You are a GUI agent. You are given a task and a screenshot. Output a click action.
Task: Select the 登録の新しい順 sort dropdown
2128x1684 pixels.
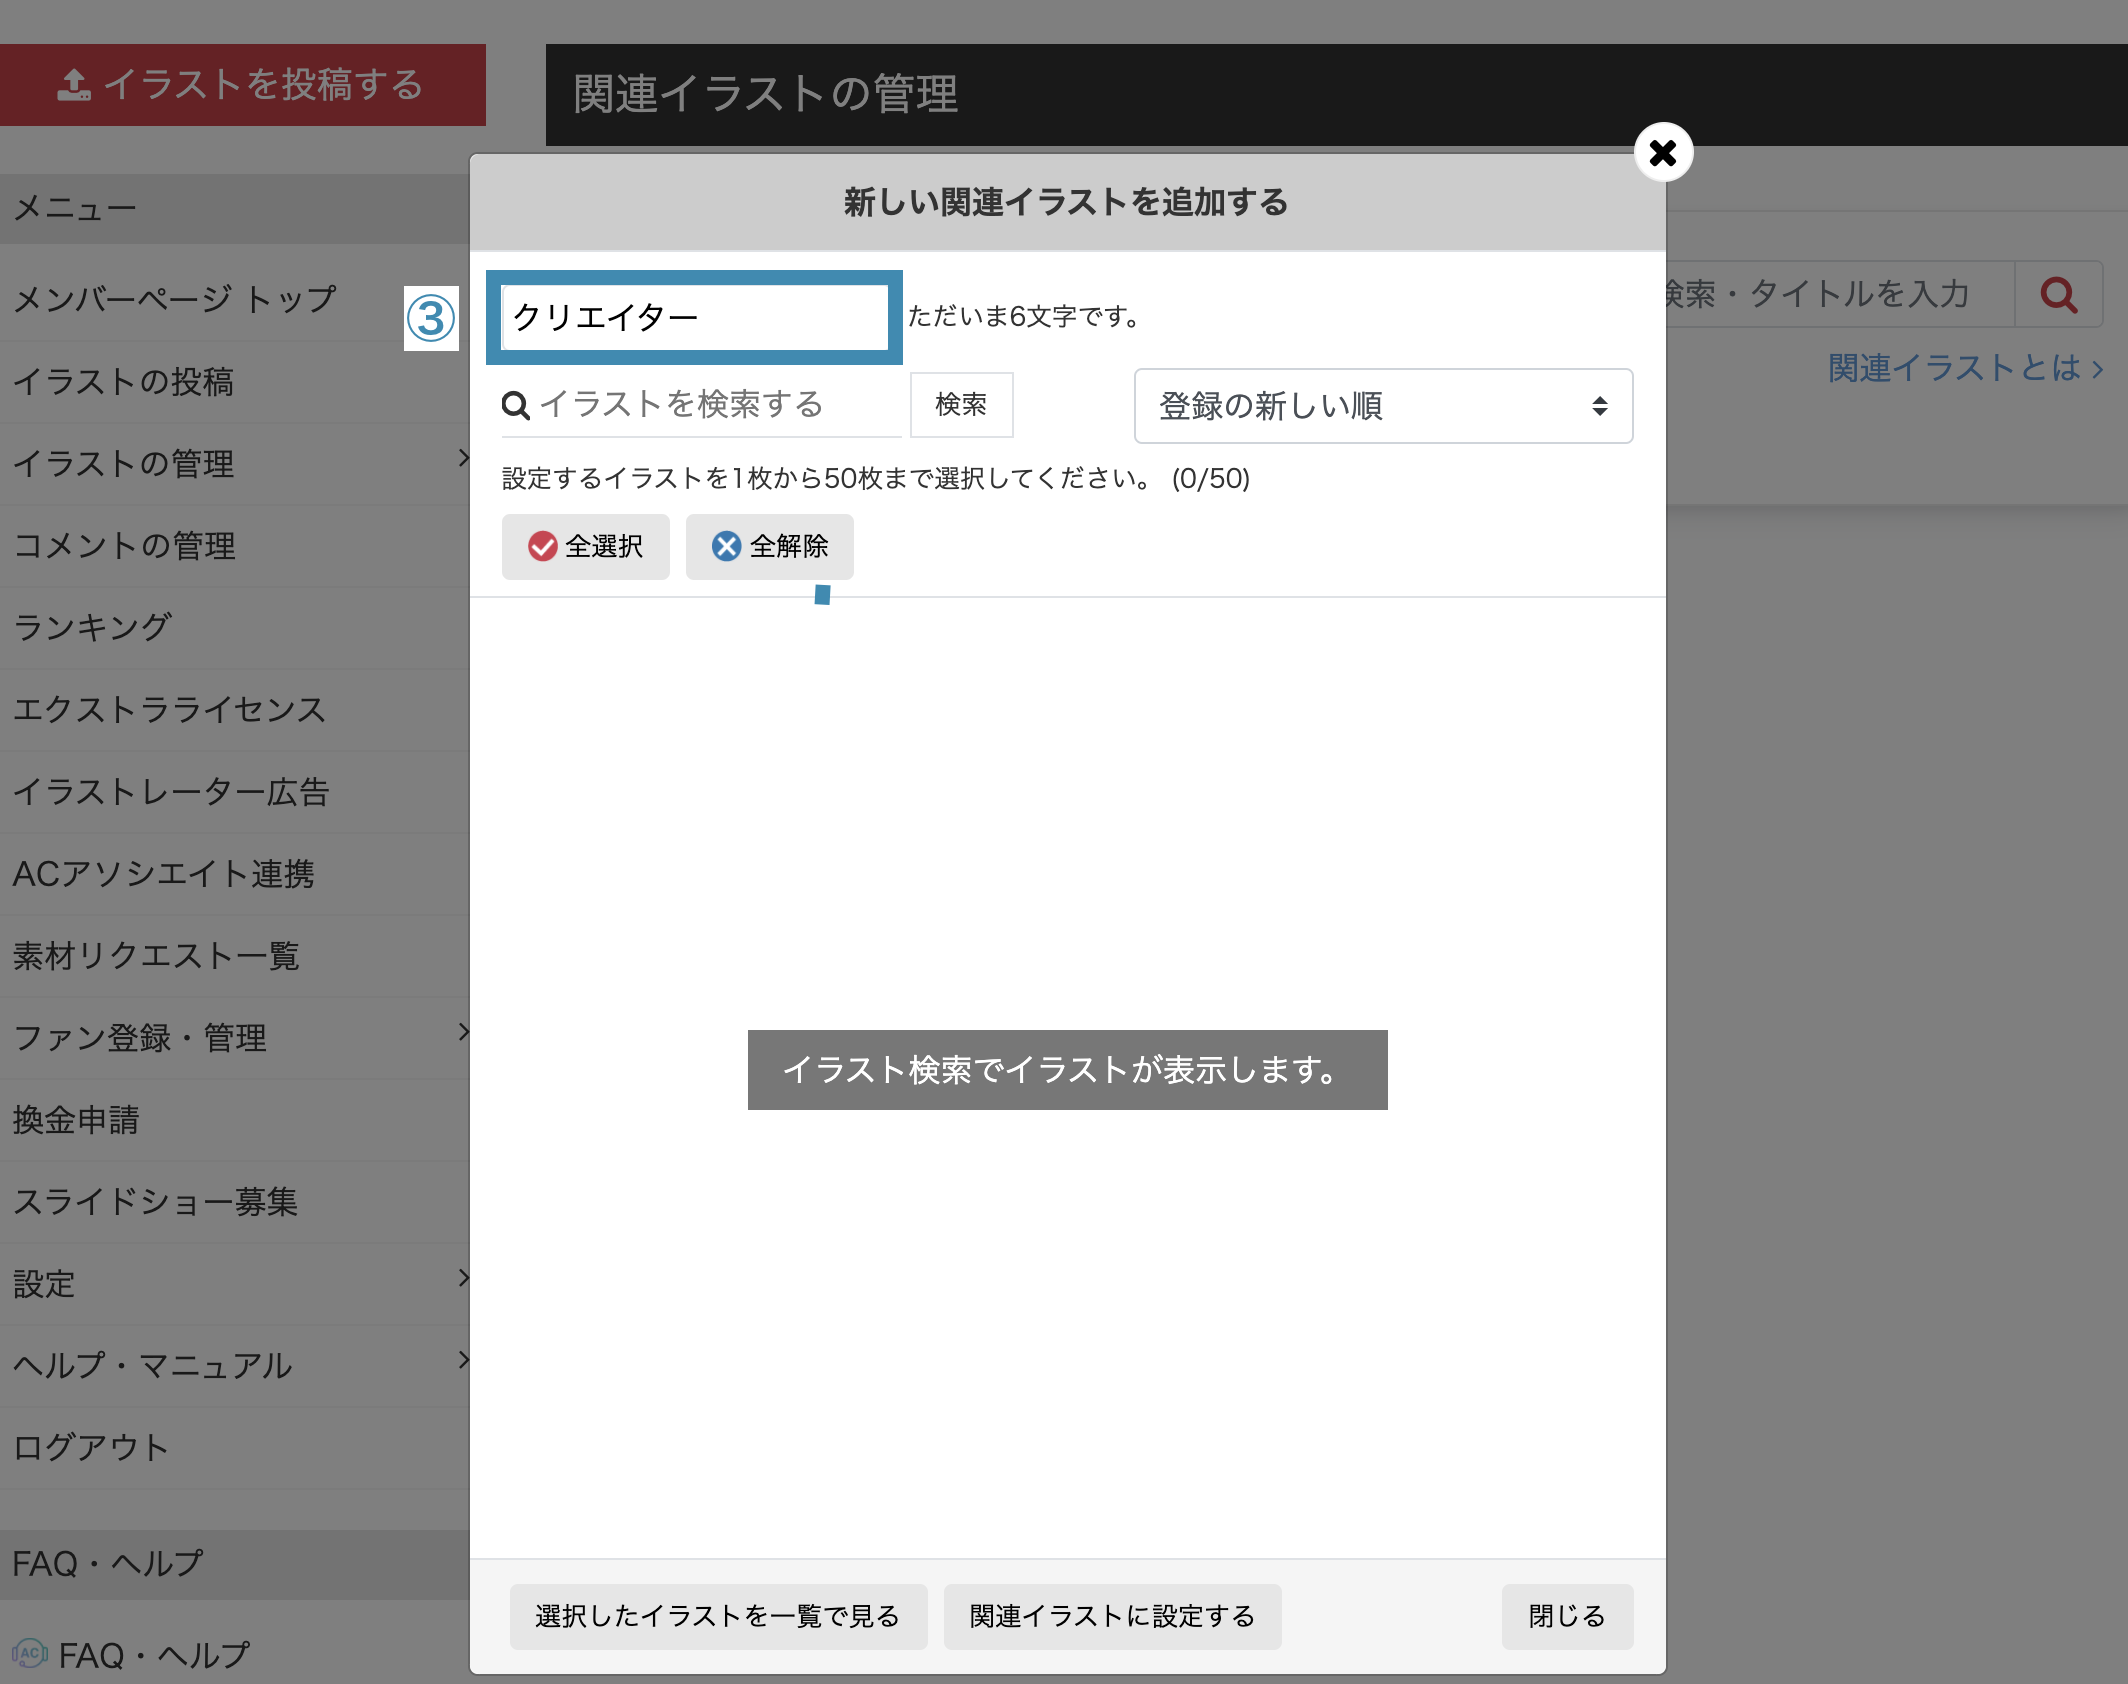[x=1380, y=404]
